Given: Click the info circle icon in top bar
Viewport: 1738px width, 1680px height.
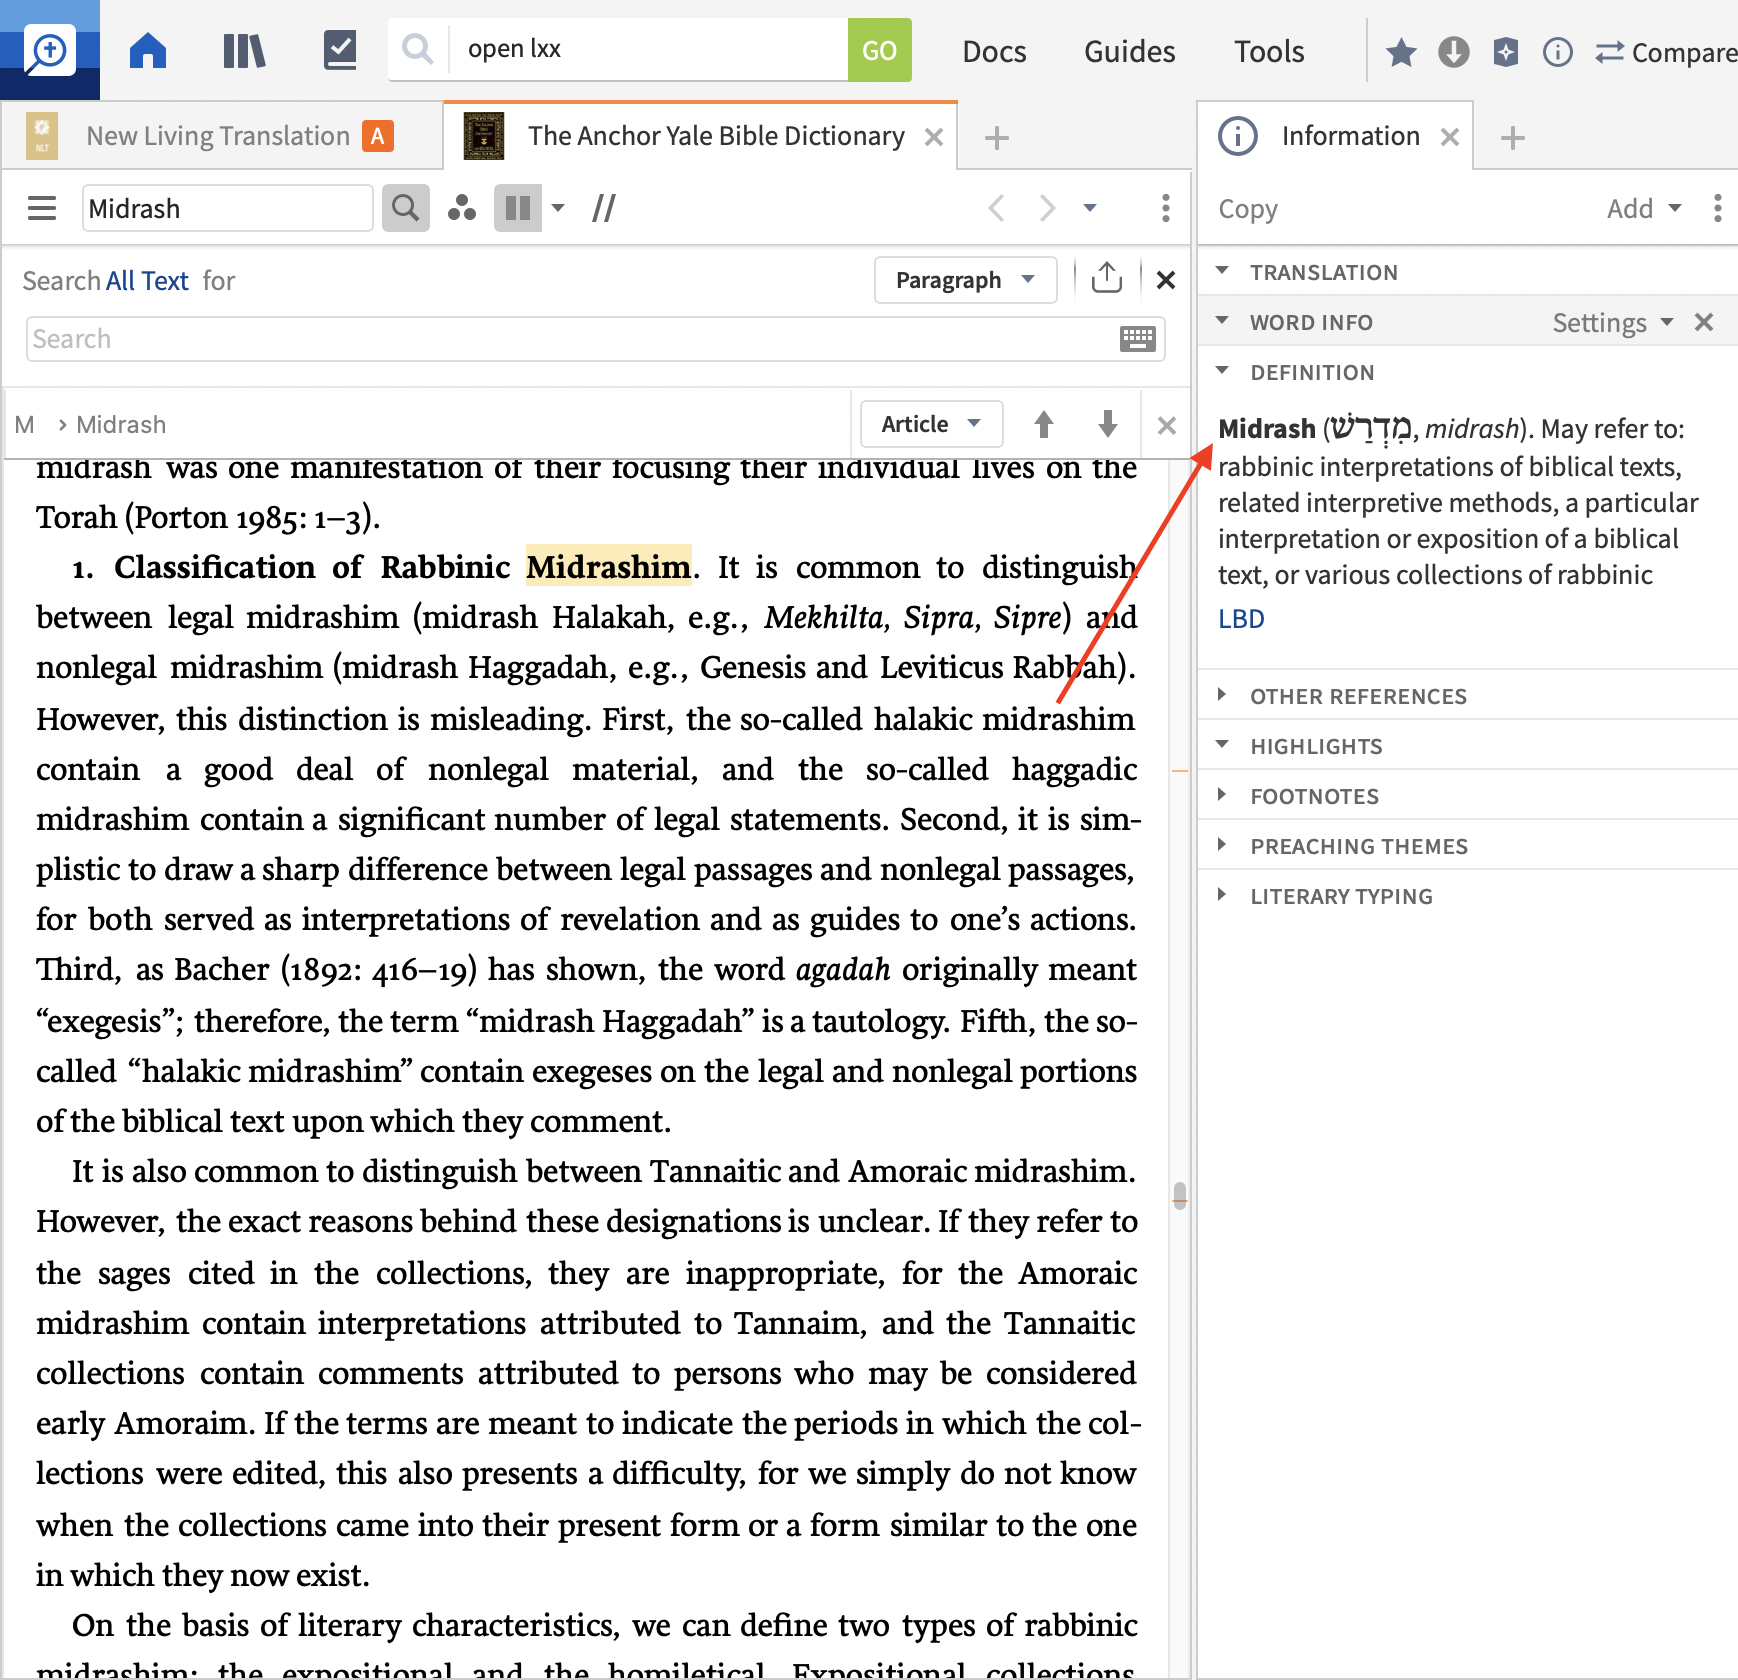Looking at the screenshot, I should 1558,52.
